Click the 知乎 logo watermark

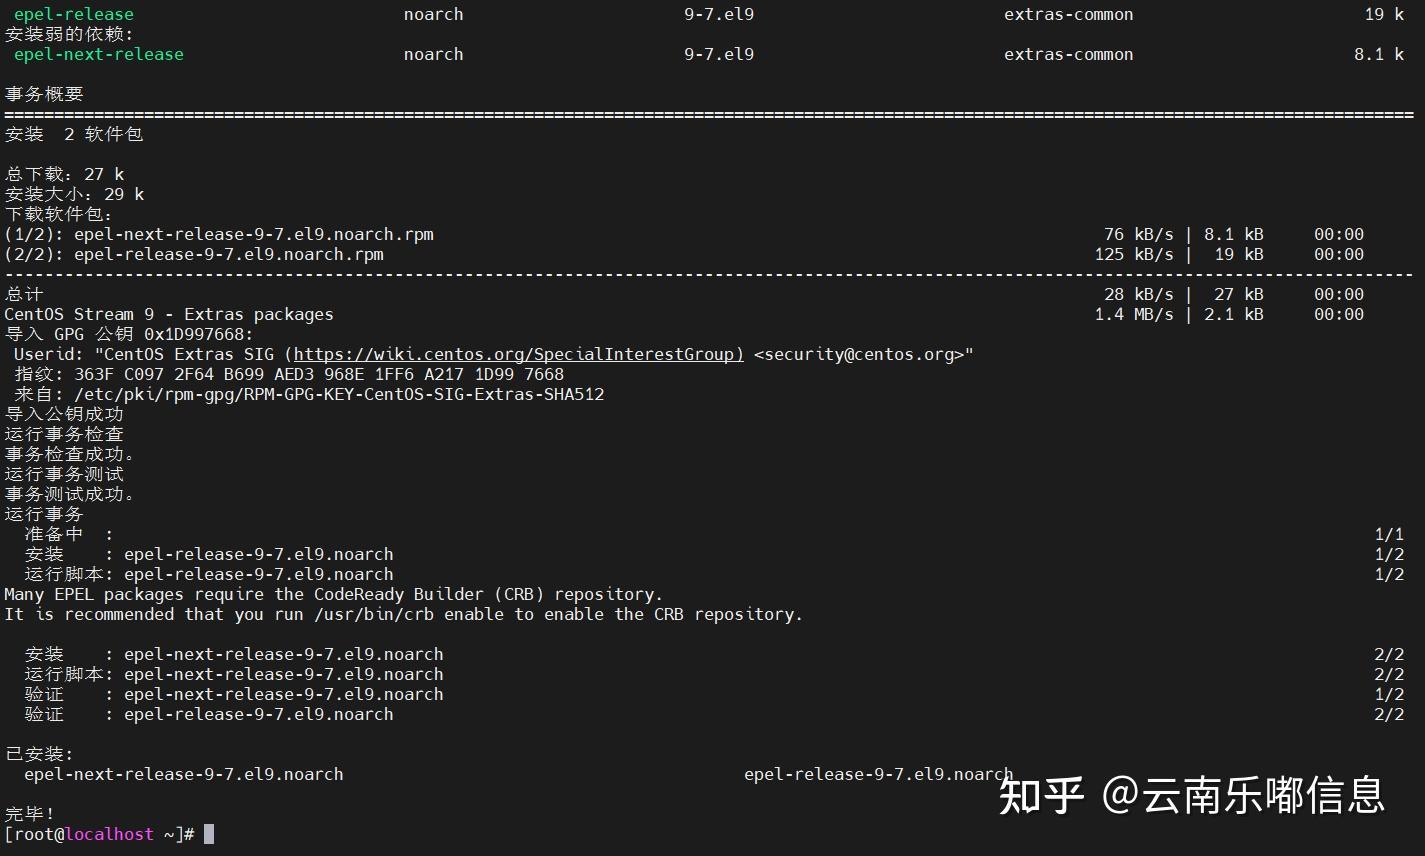coord(1040,795)
